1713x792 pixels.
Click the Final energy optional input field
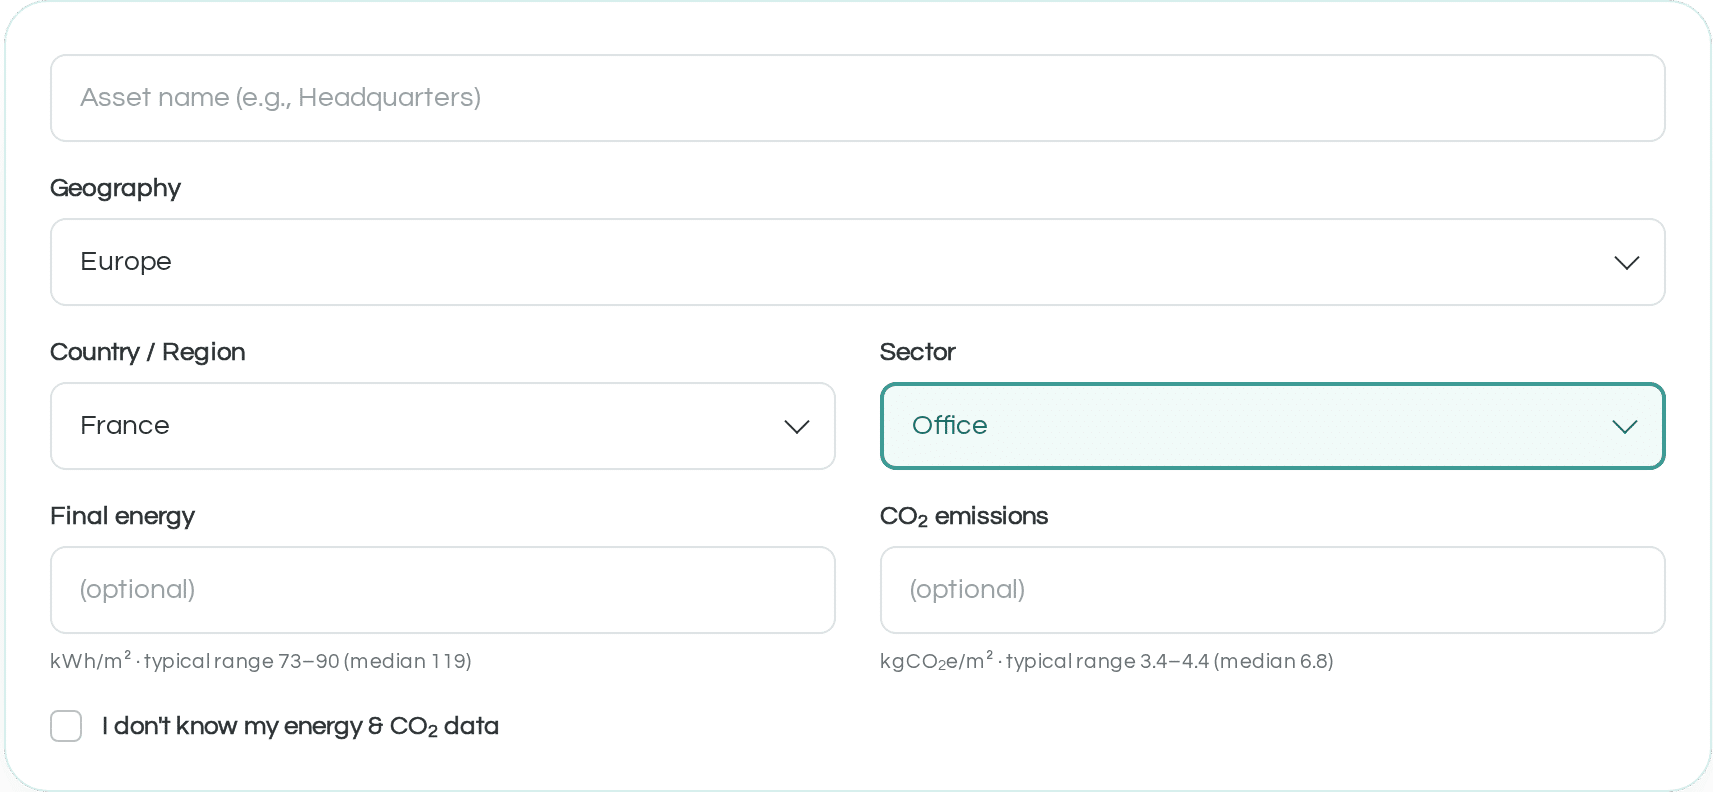point(443,590)
